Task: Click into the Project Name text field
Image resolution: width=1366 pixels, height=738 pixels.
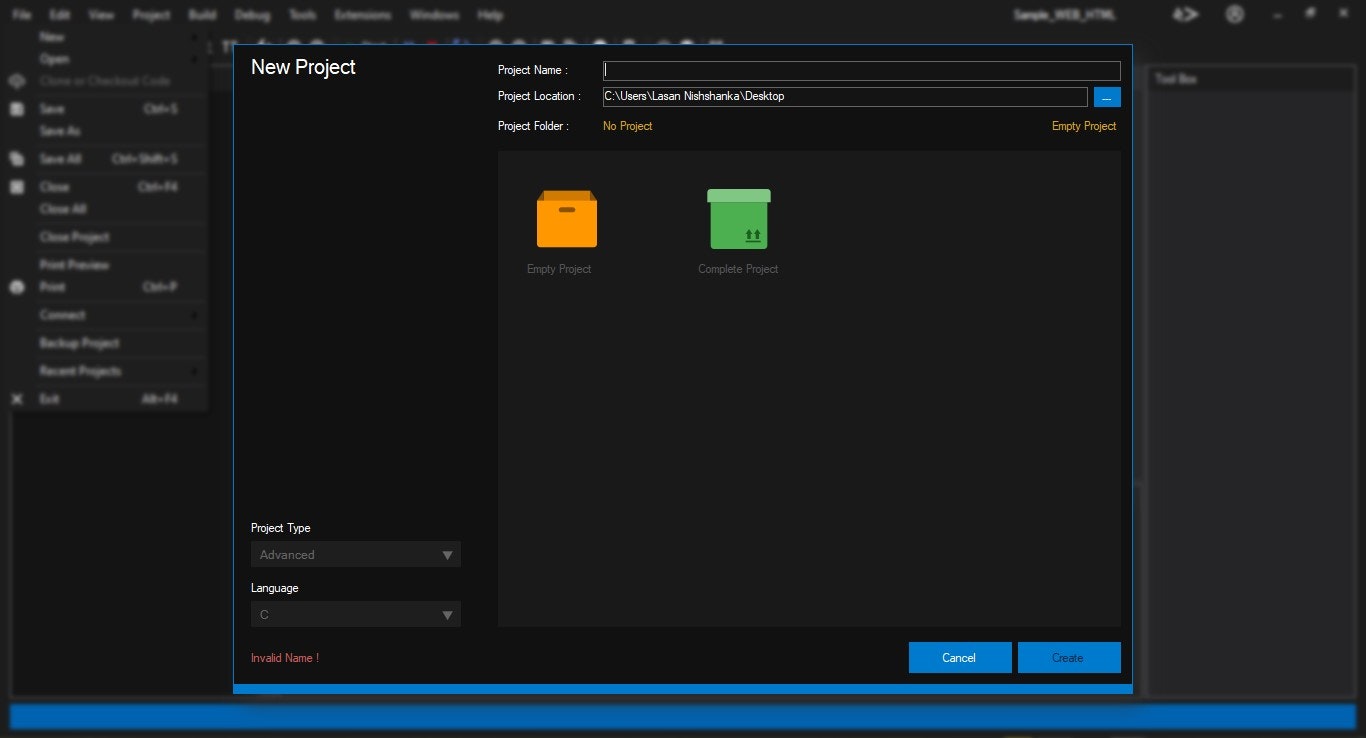Action: click(x=861, y=71)
